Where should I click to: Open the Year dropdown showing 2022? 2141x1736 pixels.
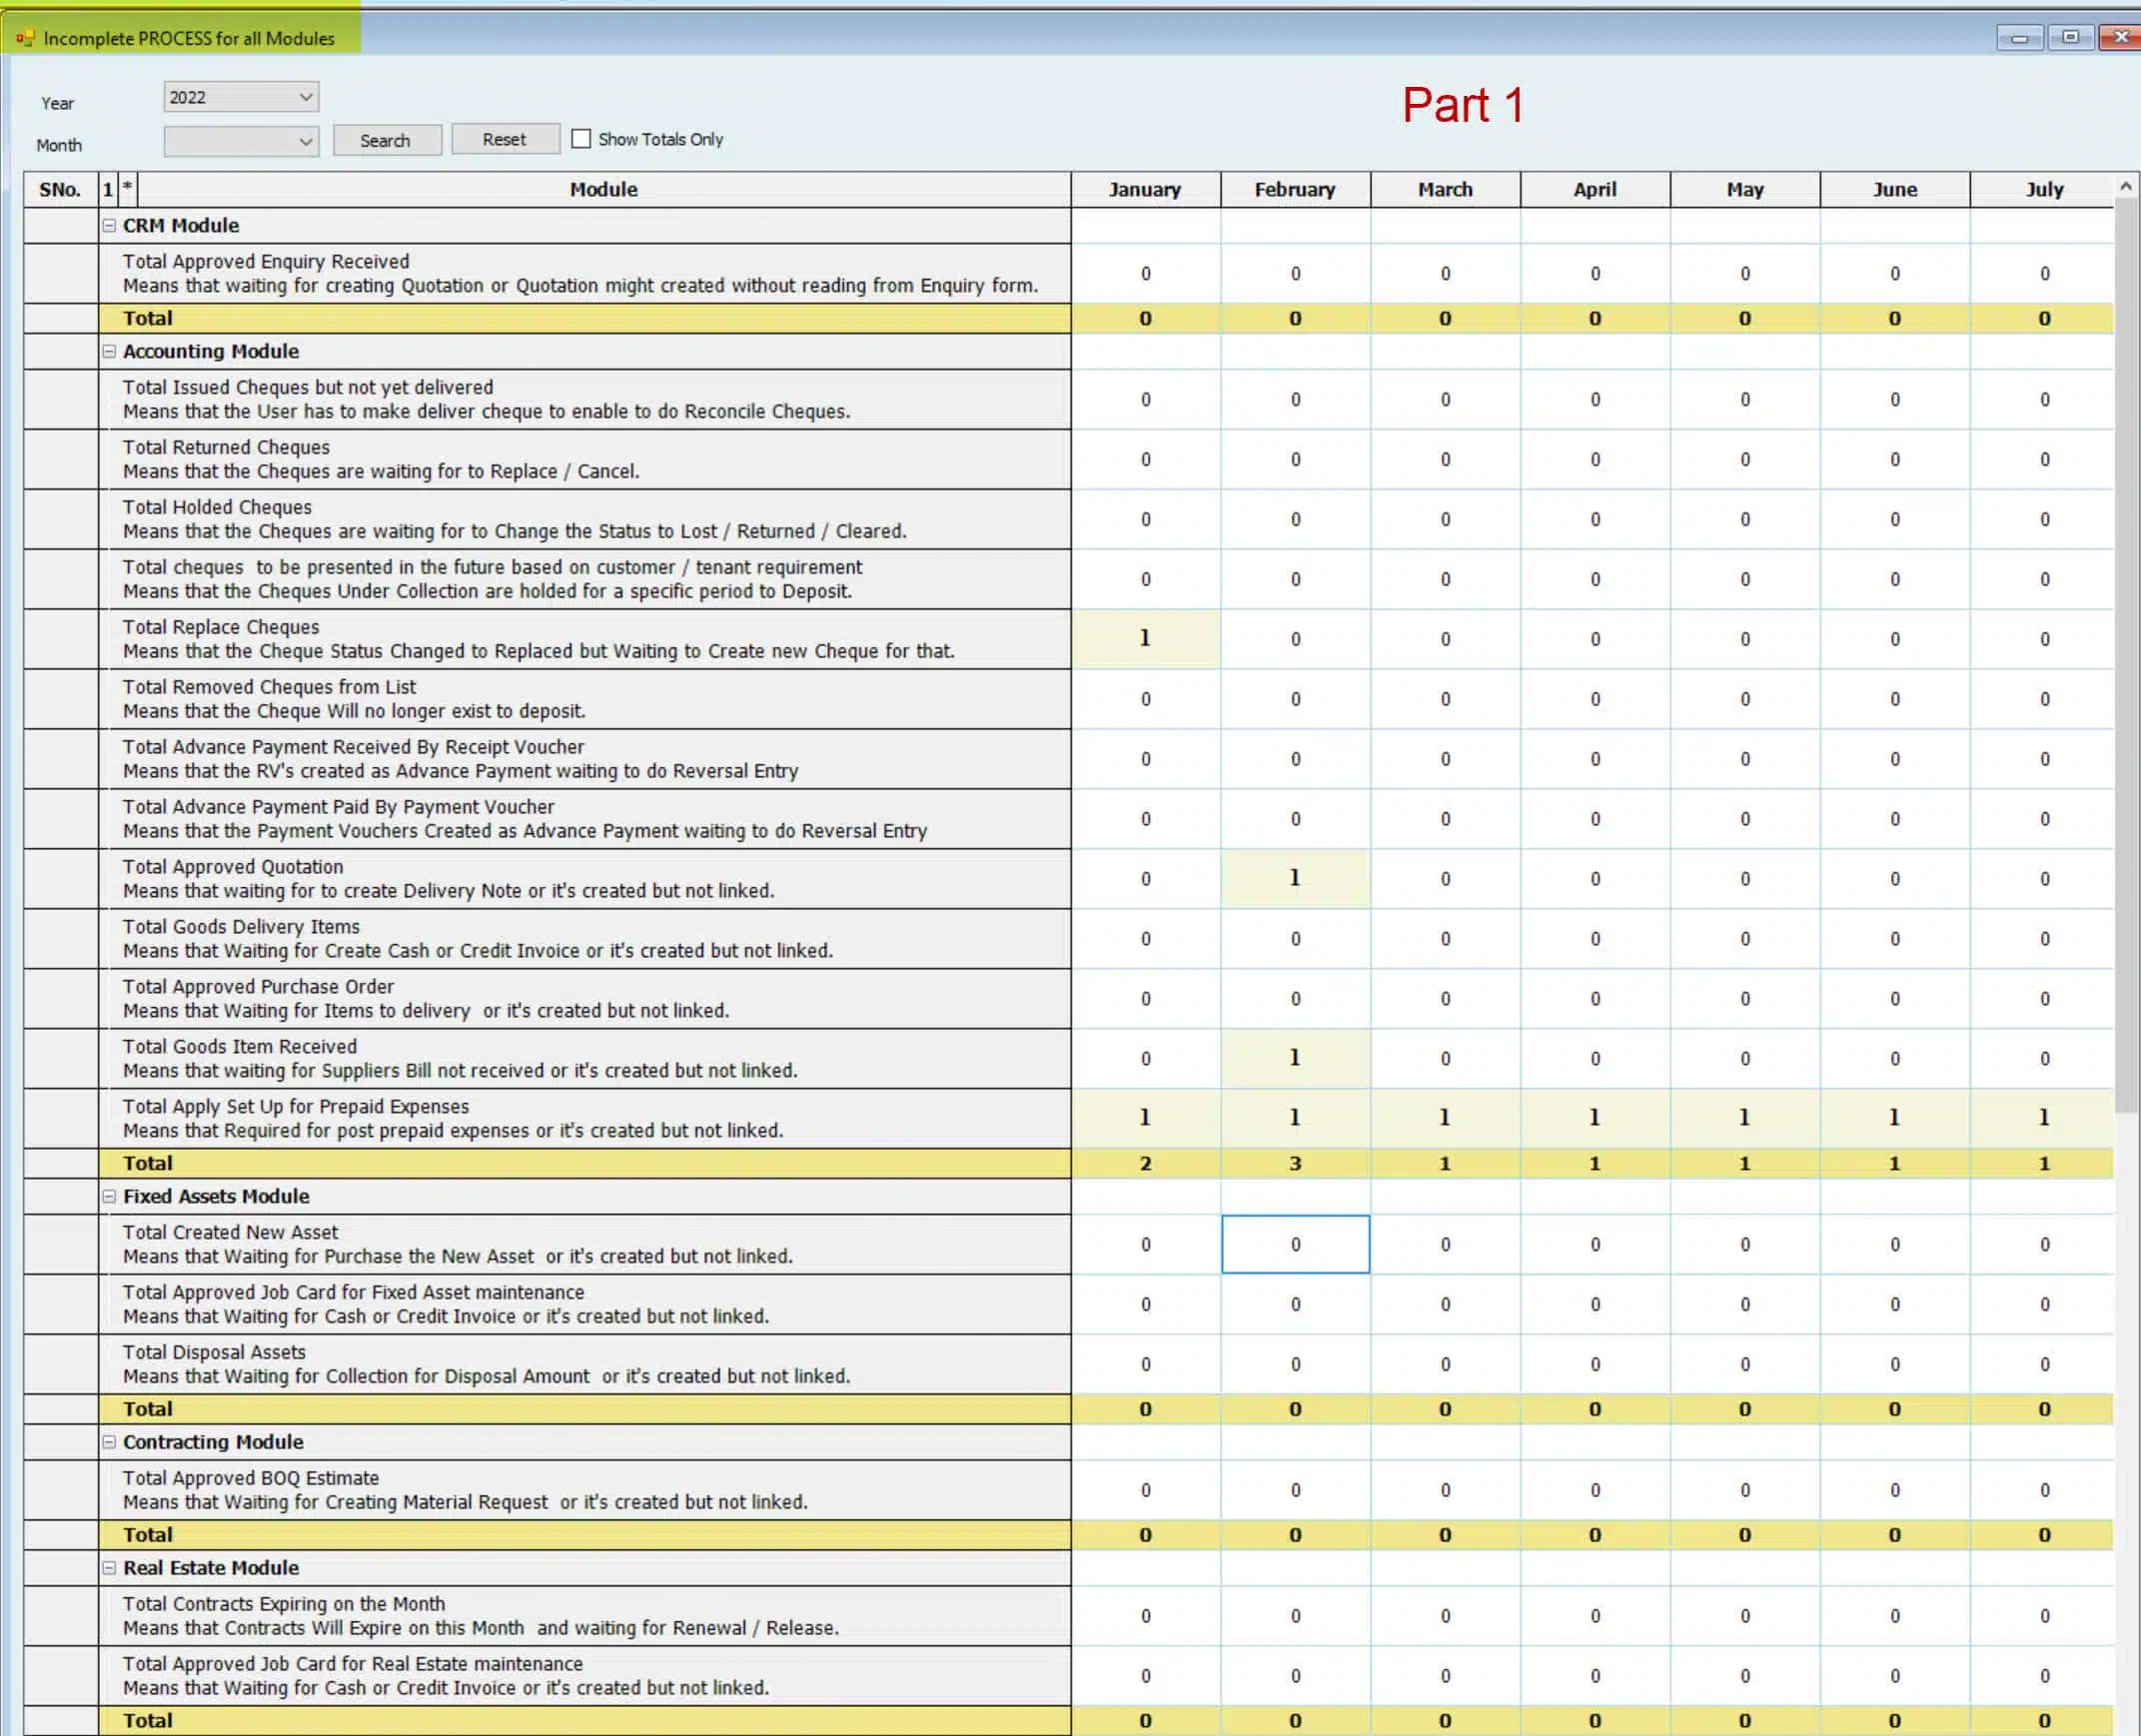[x=241, y=97]
